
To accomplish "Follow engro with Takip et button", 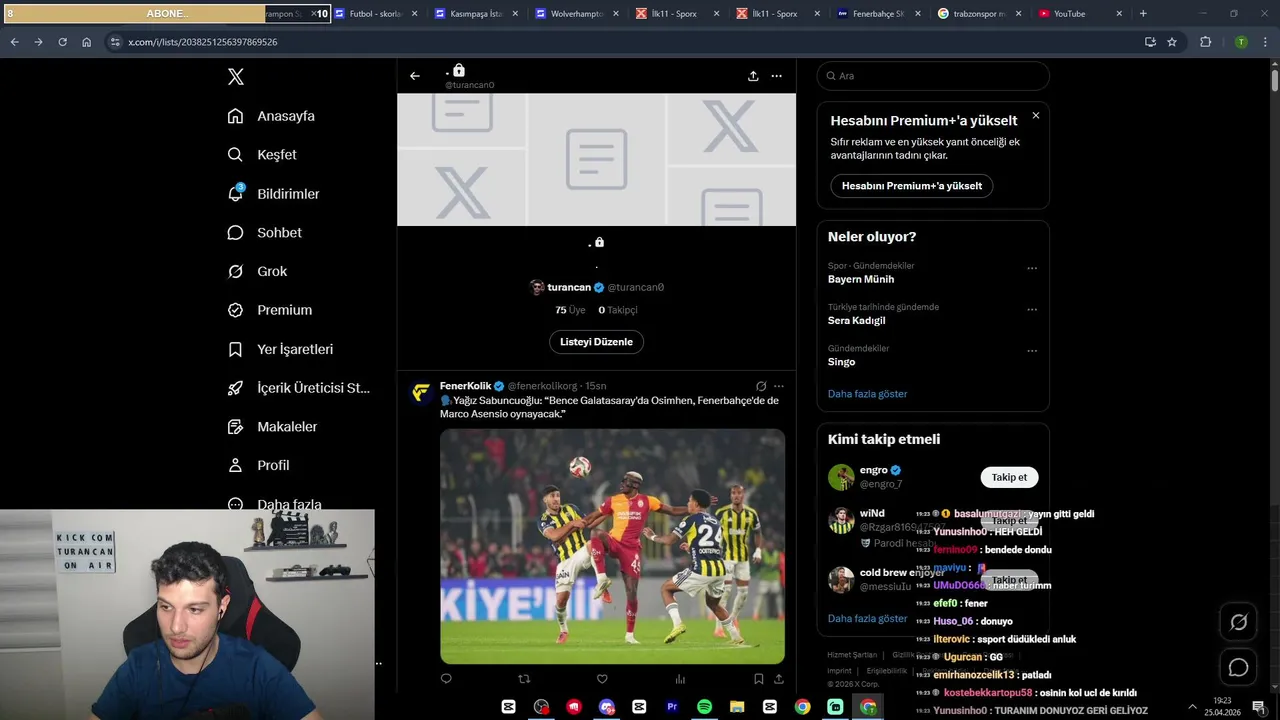I will click(1009, 478).
